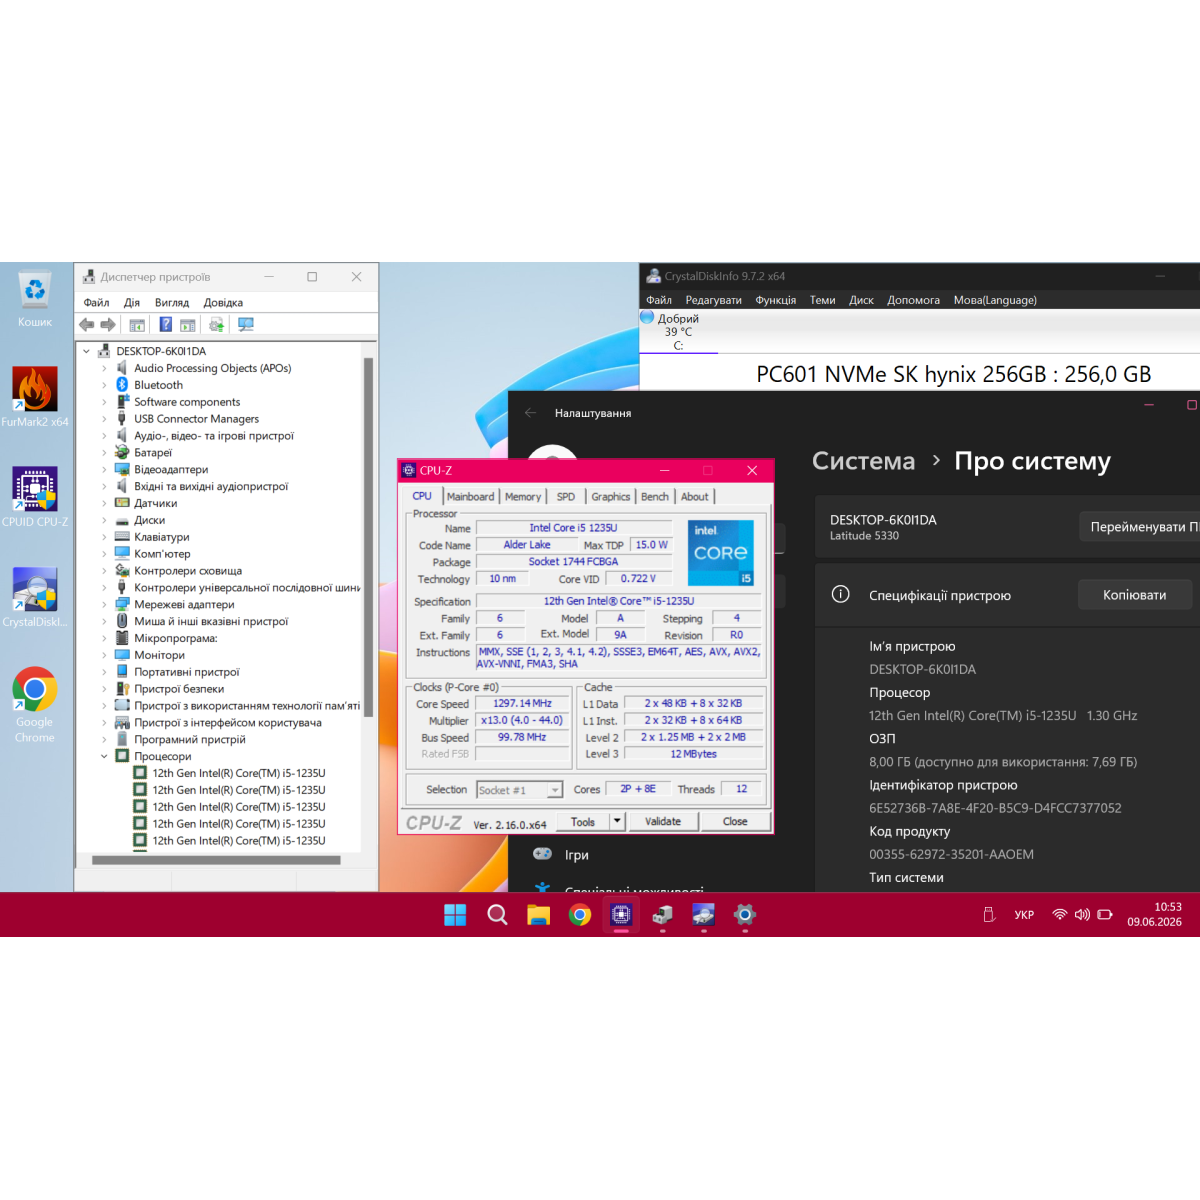Click the update driver toolbar icon

click(x=216, y=325)
